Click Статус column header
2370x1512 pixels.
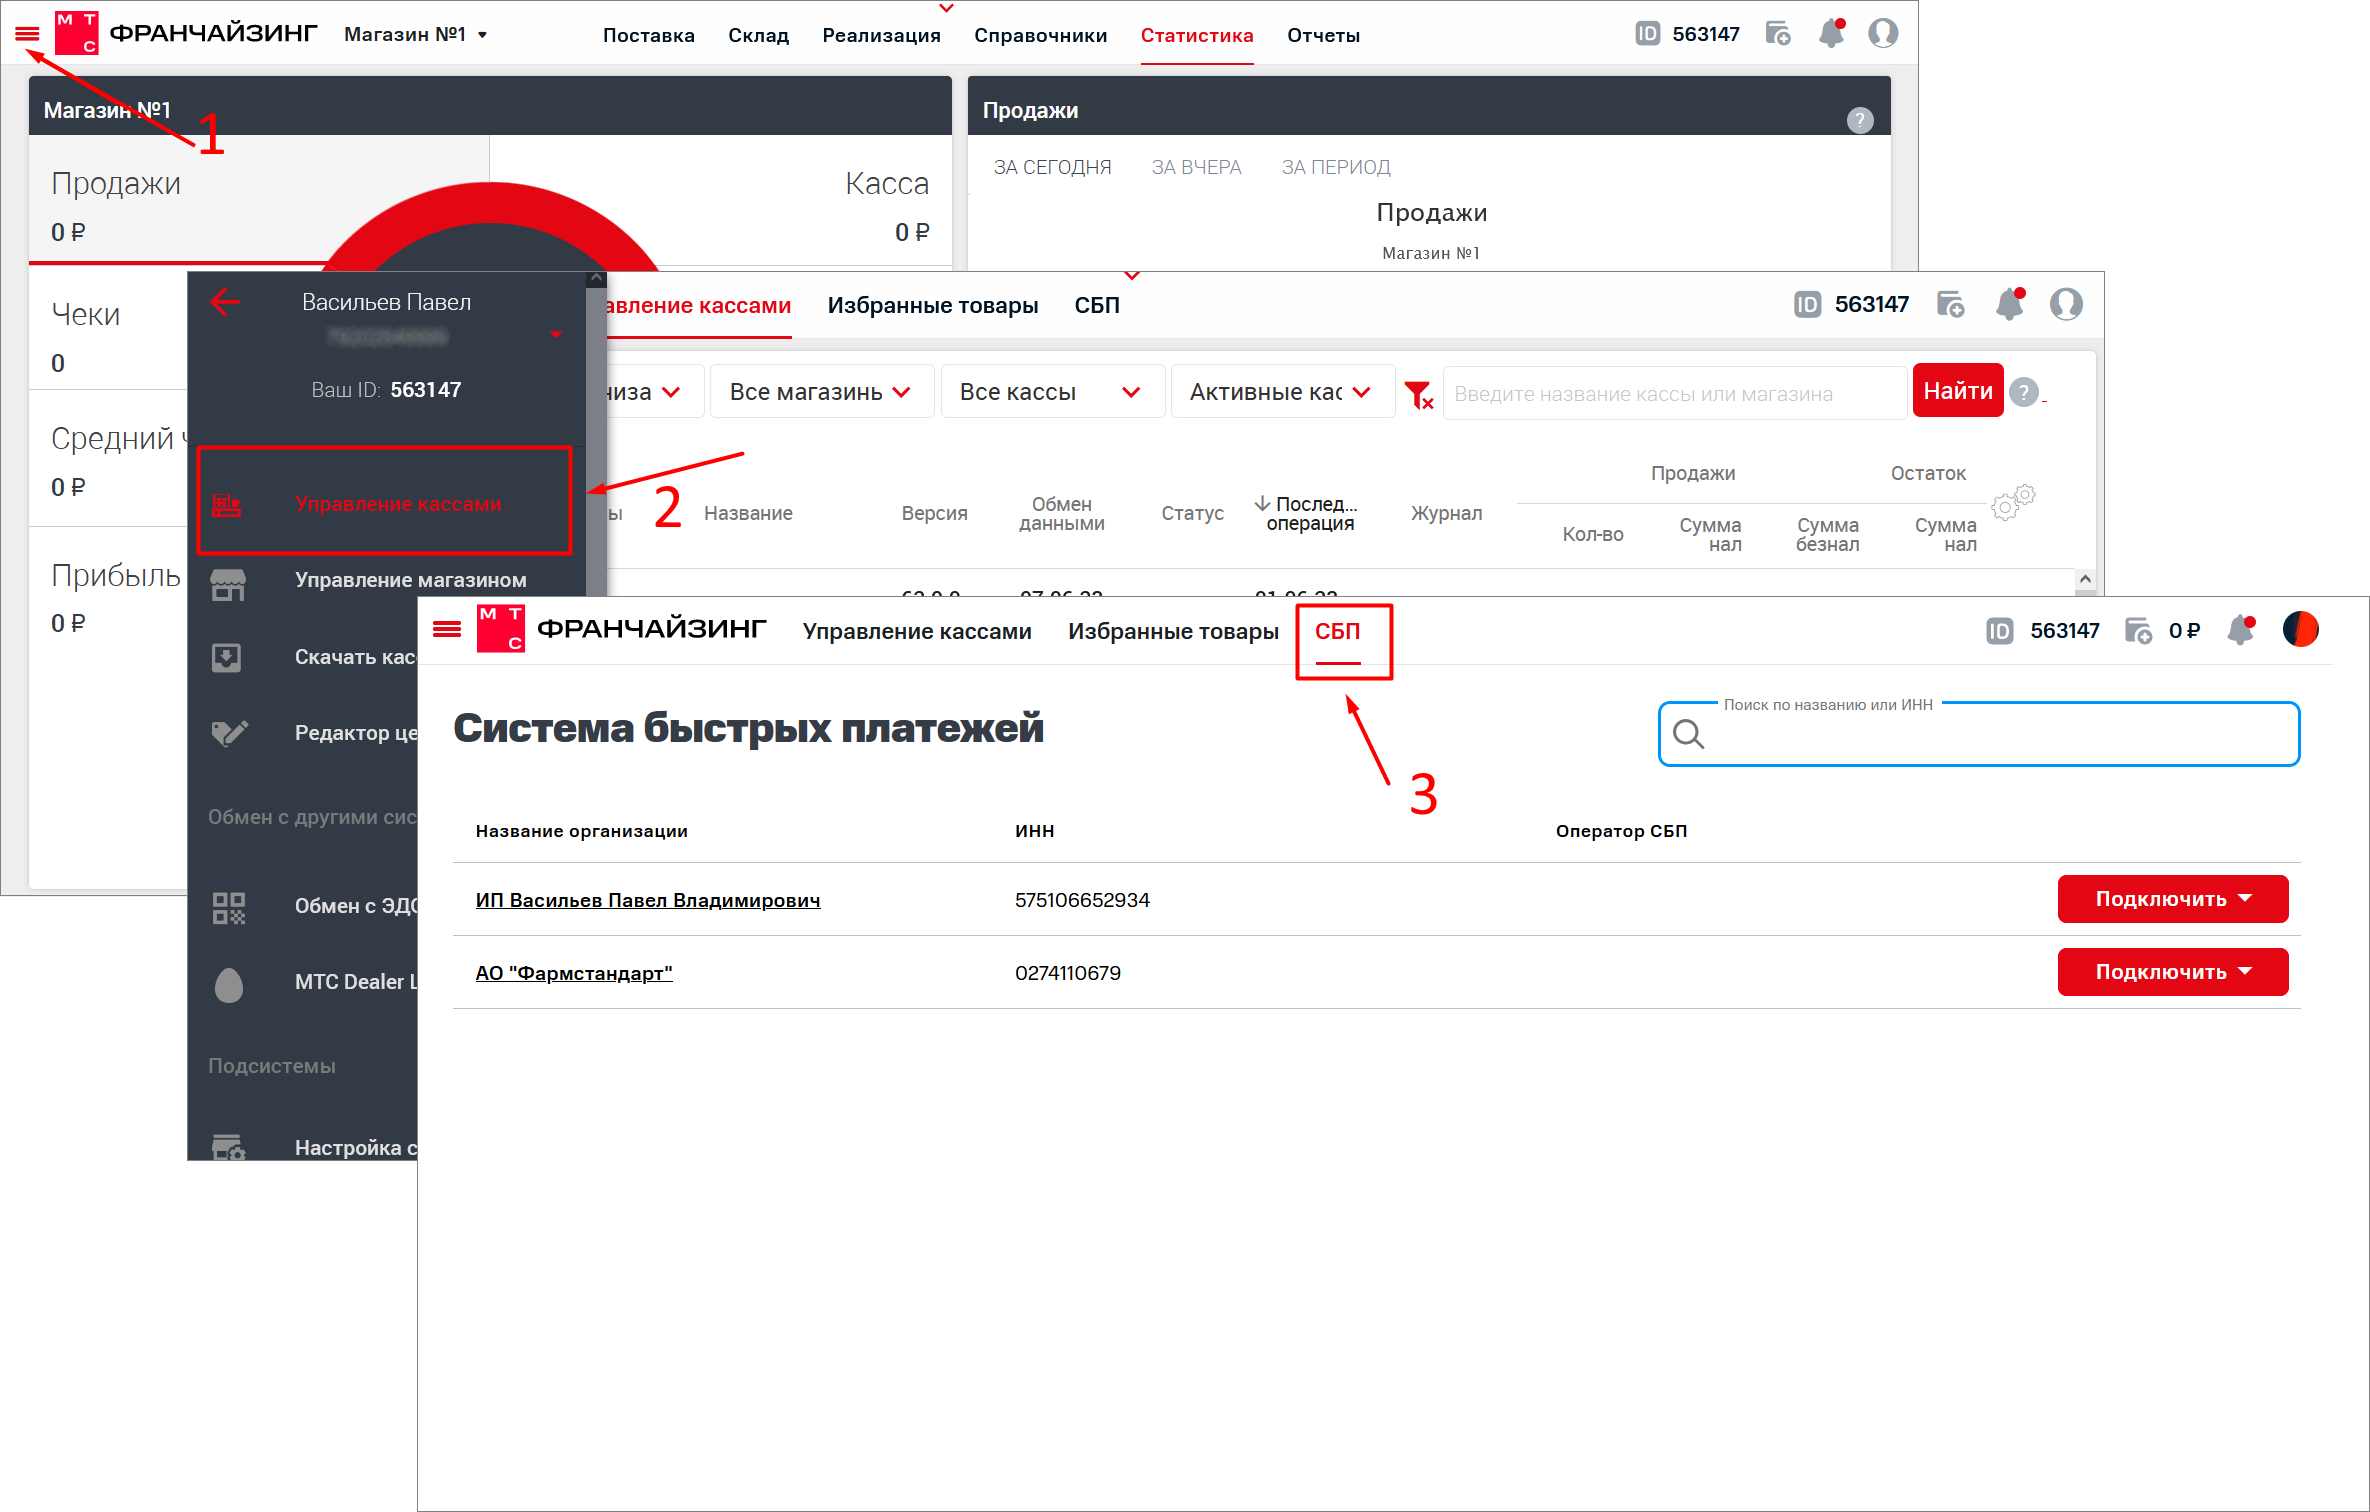tap(1192, 513)
